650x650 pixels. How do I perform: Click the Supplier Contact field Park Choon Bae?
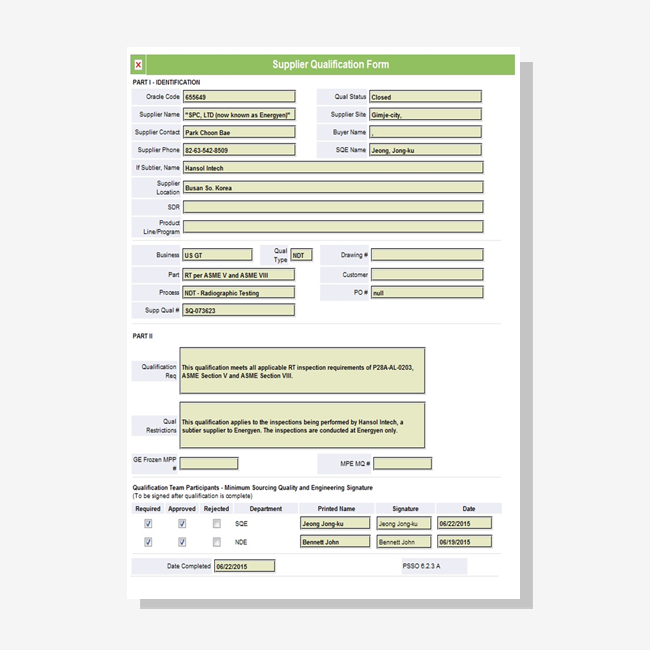click(x=239, y=132)
